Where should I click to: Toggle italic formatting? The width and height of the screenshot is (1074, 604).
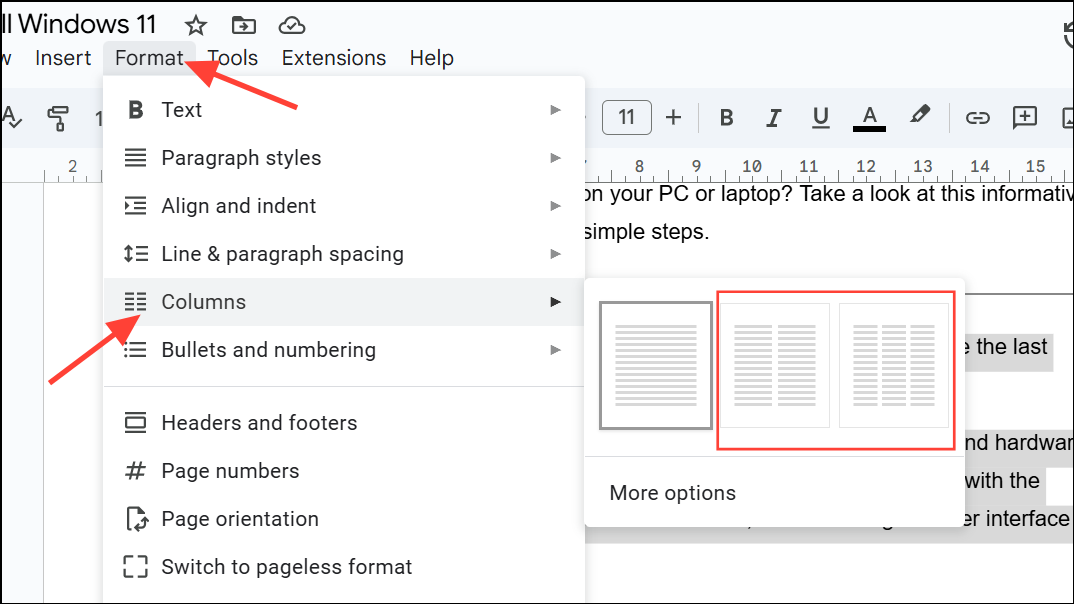(773, 118)
